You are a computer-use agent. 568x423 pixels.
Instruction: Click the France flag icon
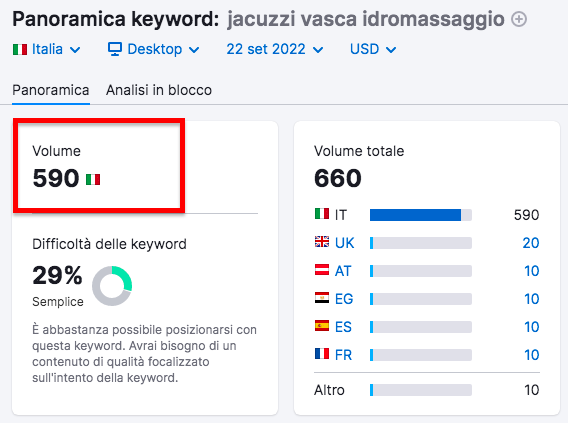point(322,354)
